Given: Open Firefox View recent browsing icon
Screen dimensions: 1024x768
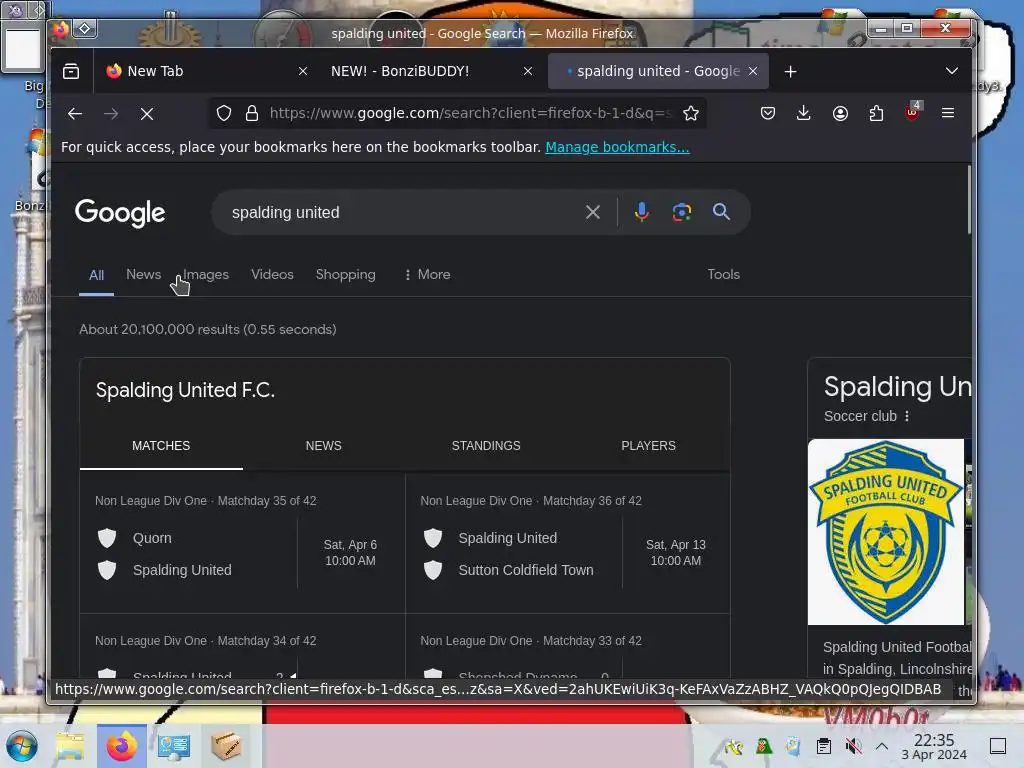Looking at the screenshot, I should [x=71, y=71].
